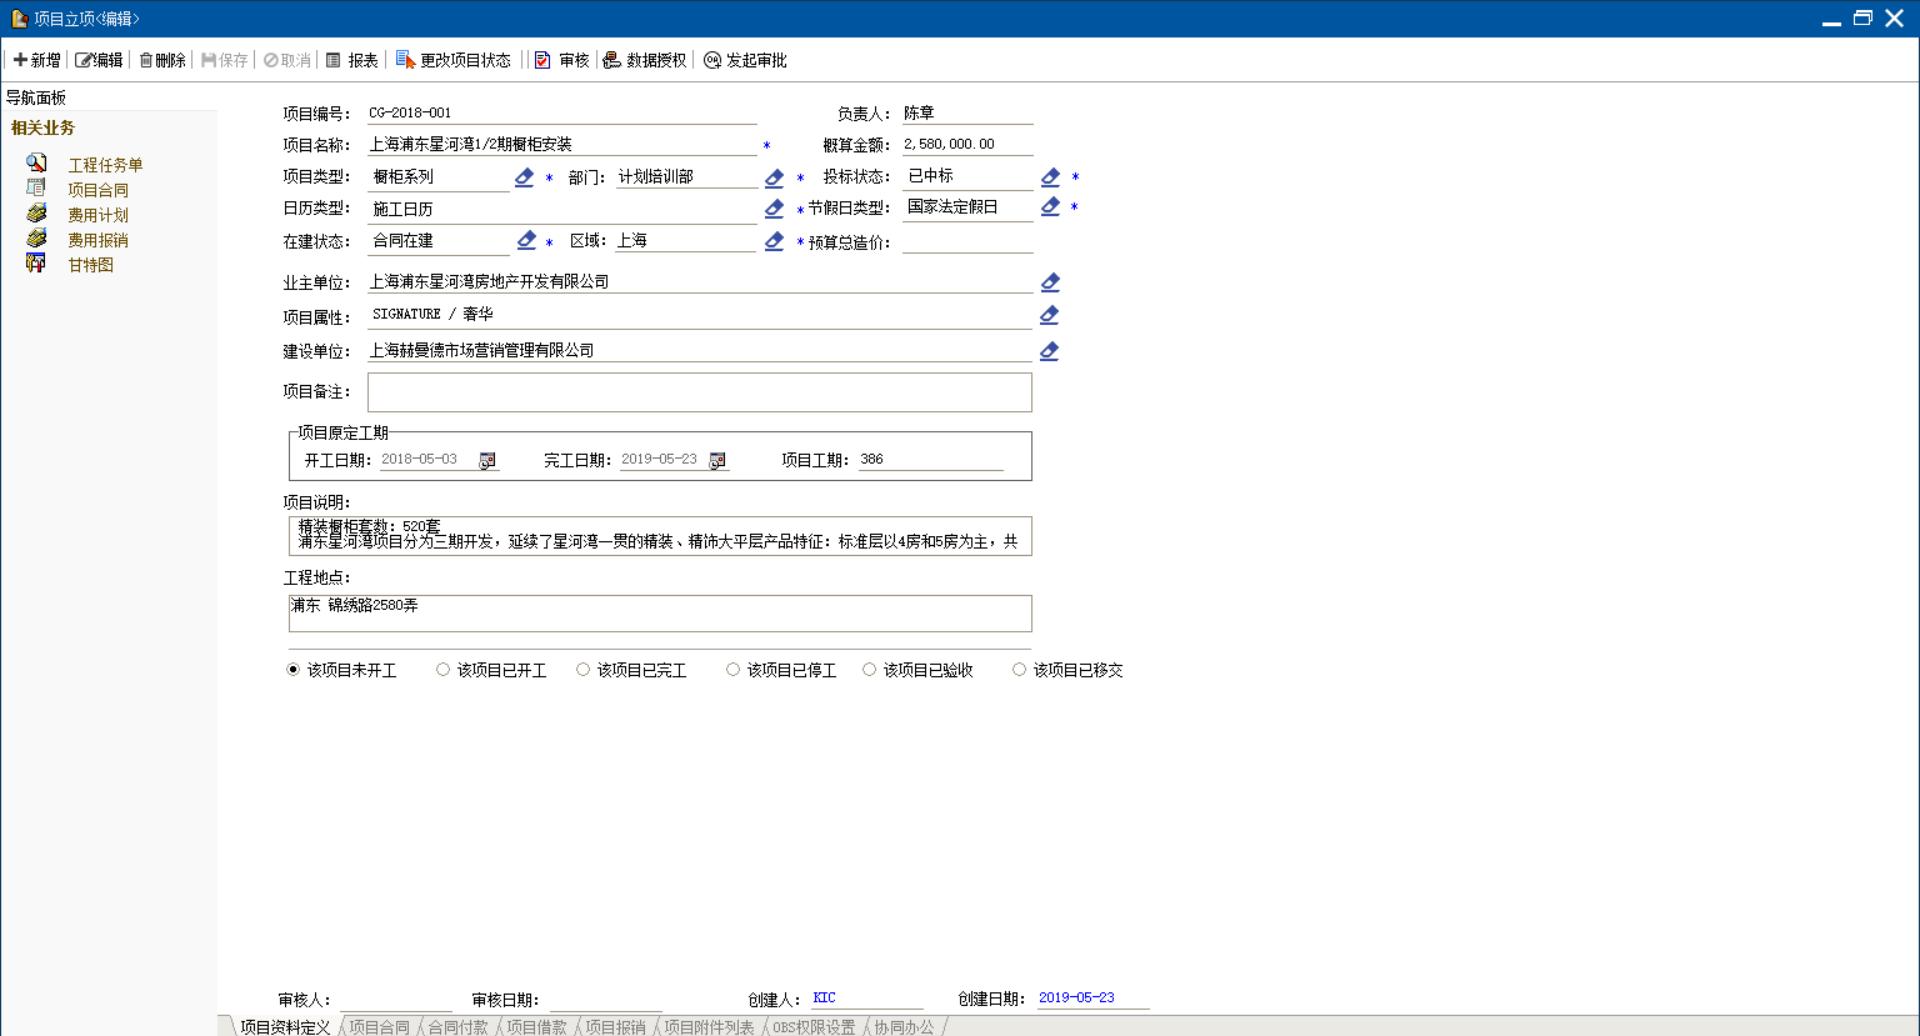Image resolution: width=1920 pixels, height=1036 pixels.
Task: Open the 项目类型 selector eraser icon
Action: click(524, 177)
